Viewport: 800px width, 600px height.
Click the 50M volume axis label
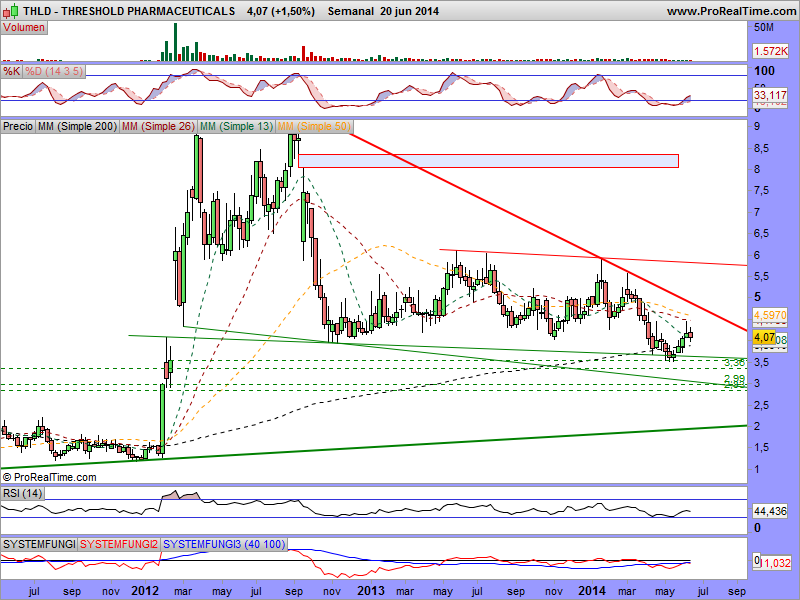763,28
